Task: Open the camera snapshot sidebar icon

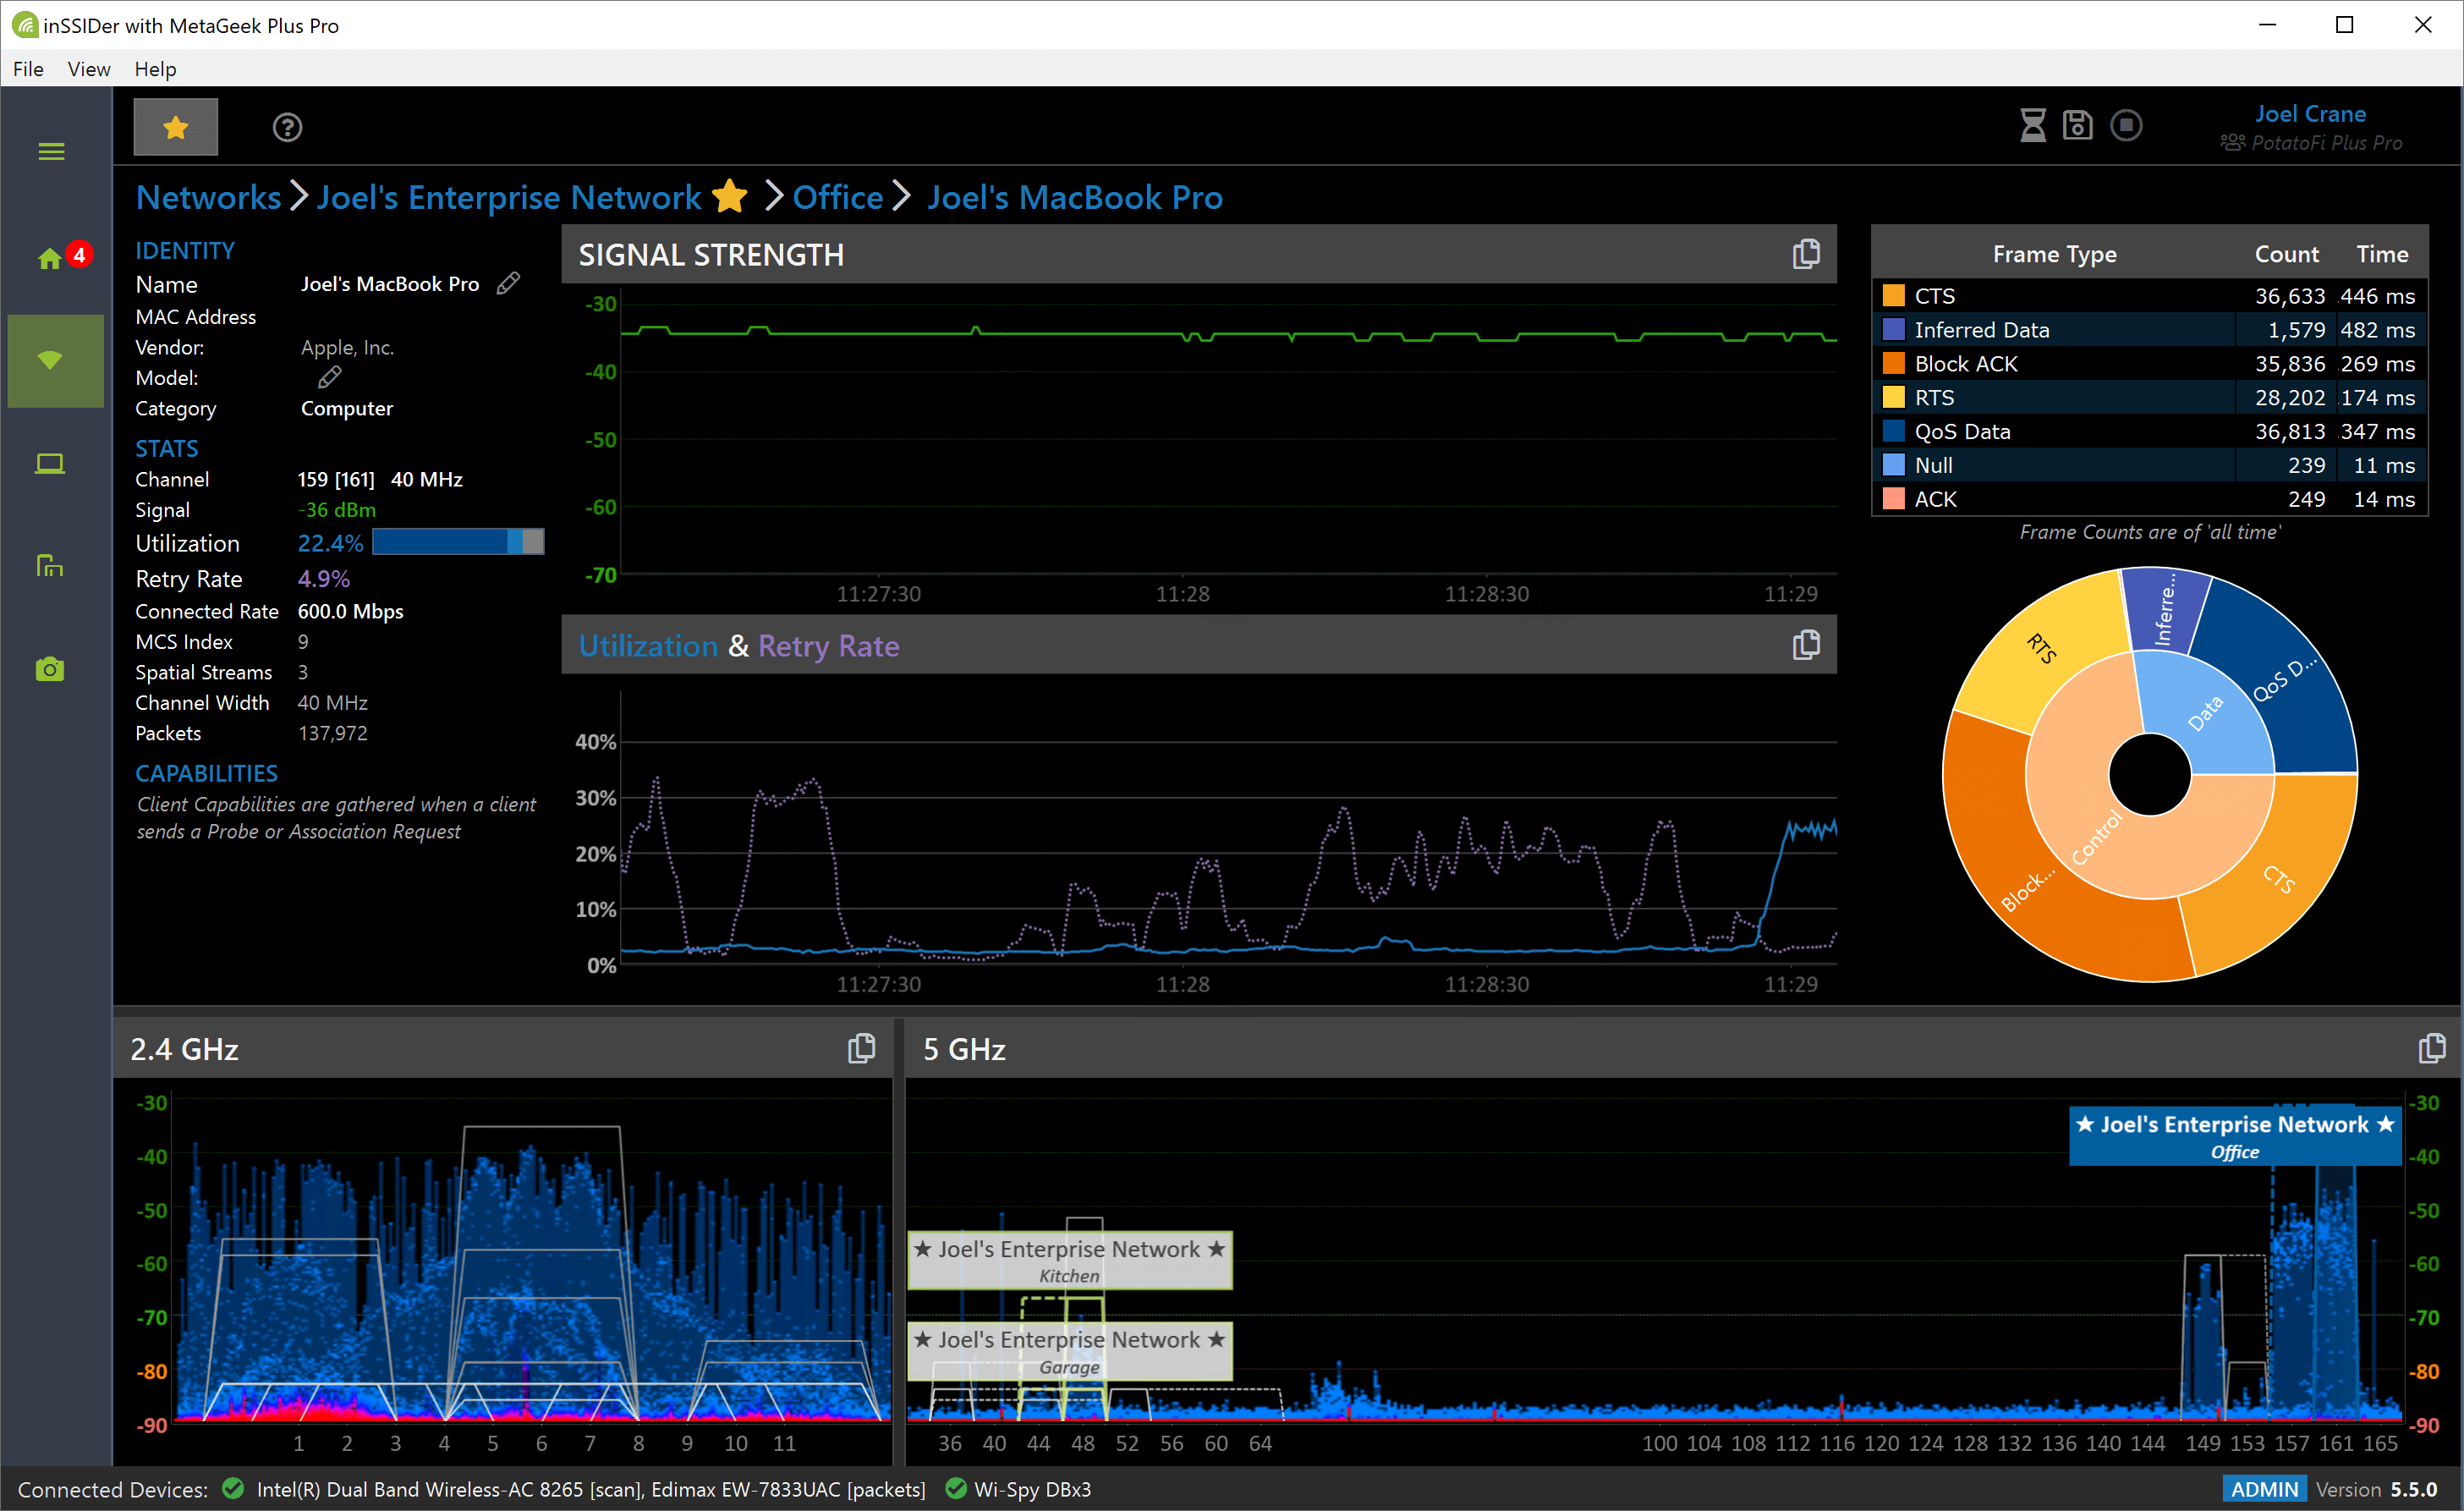Action: tap(50, 669)
